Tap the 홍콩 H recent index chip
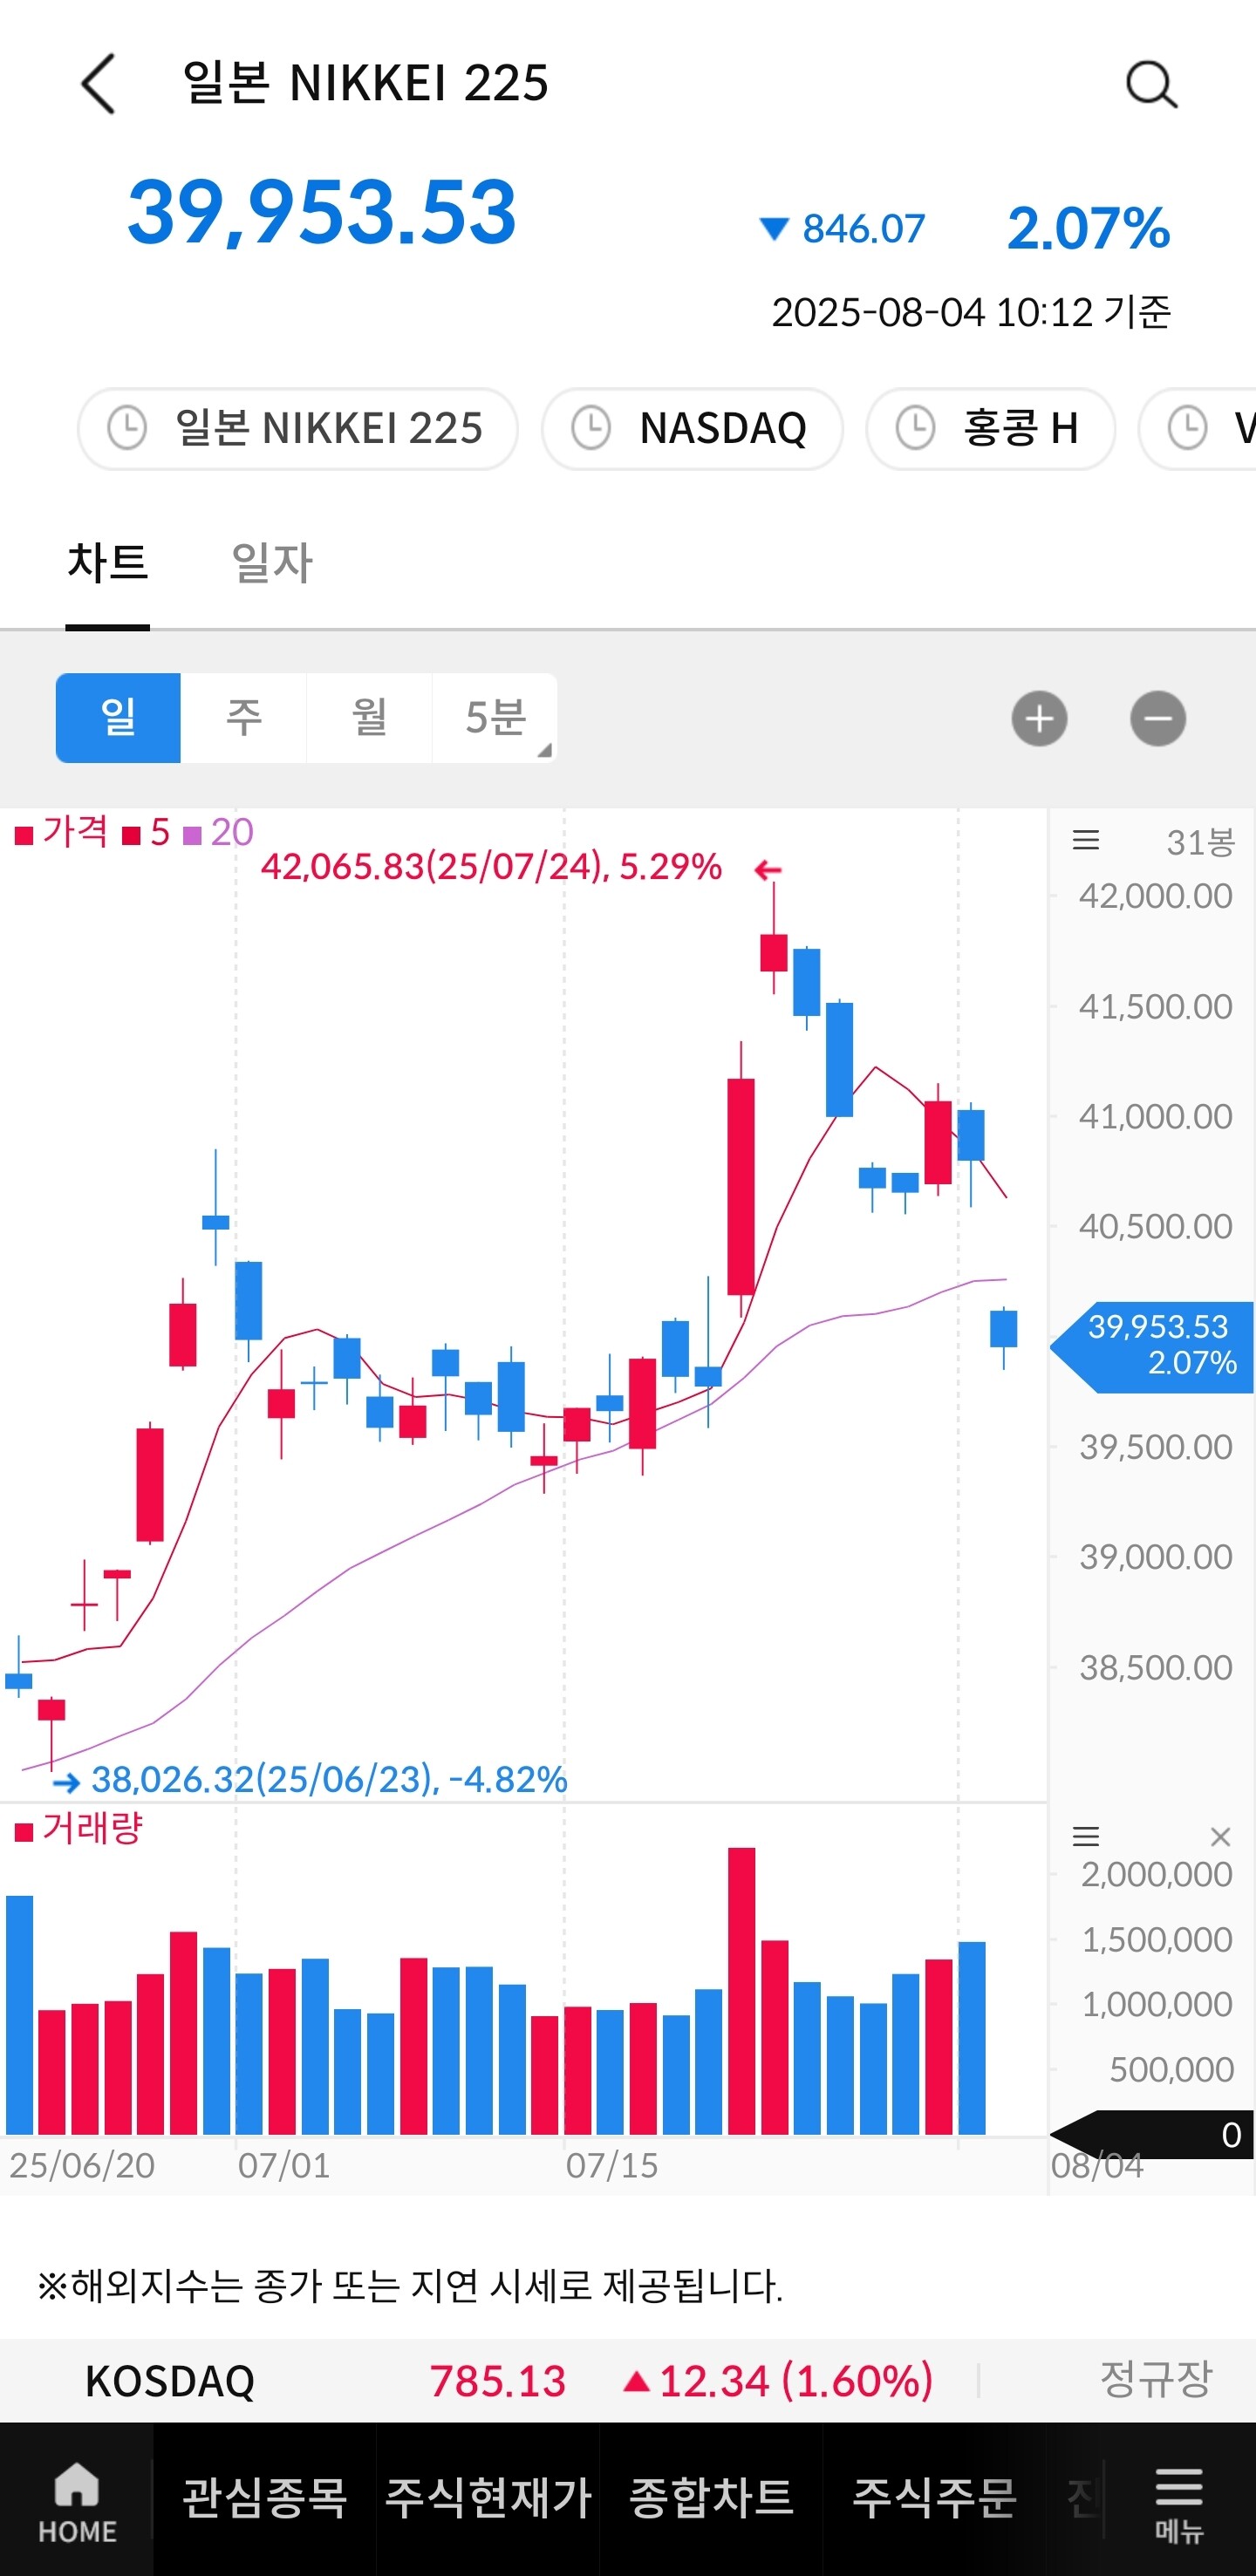1256x2576 pixels. tap(990, 429)
